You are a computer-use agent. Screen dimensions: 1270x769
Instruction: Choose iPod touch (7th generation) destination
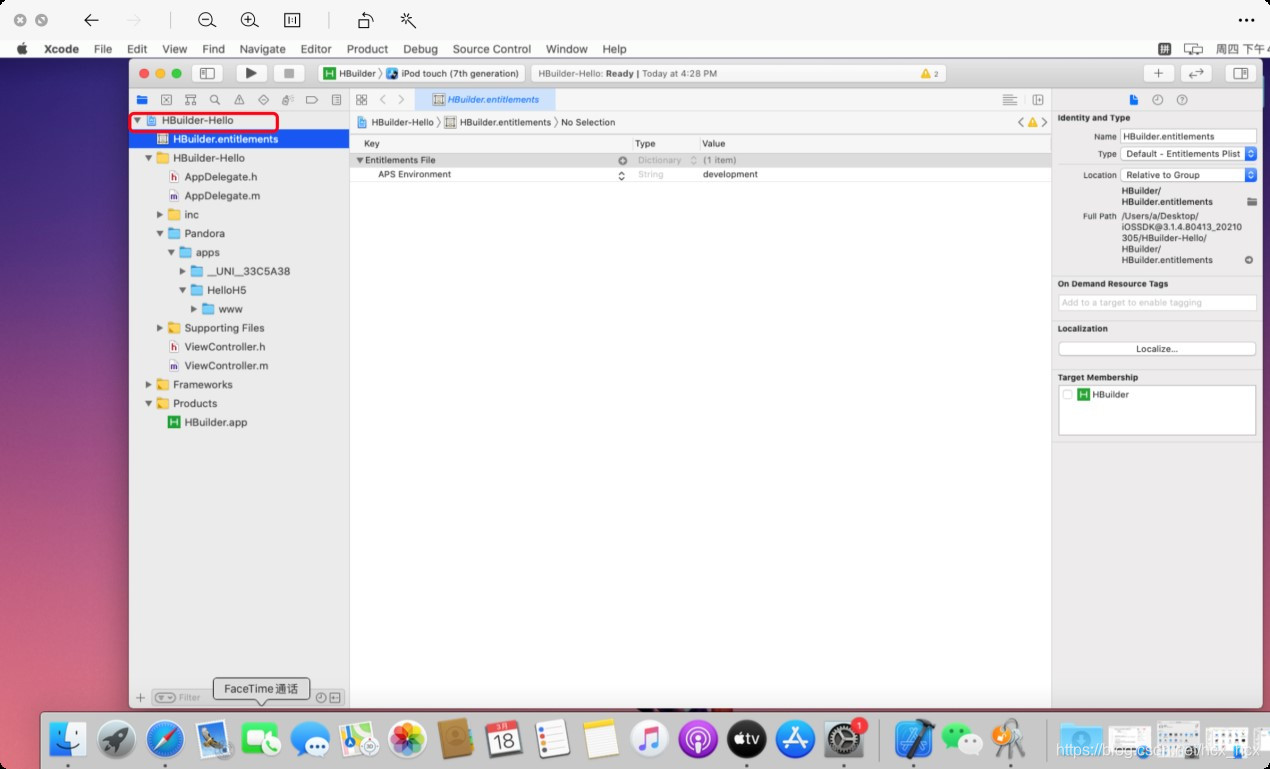(x=452, y=74)
